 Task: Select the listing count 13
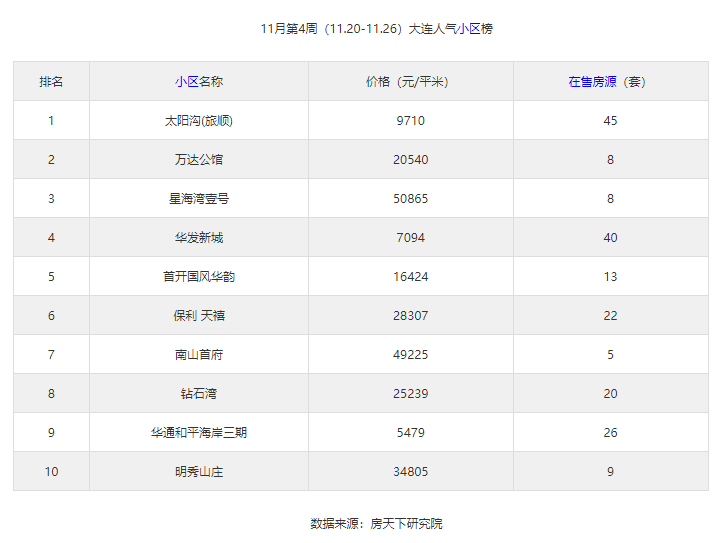pos(610,277)
